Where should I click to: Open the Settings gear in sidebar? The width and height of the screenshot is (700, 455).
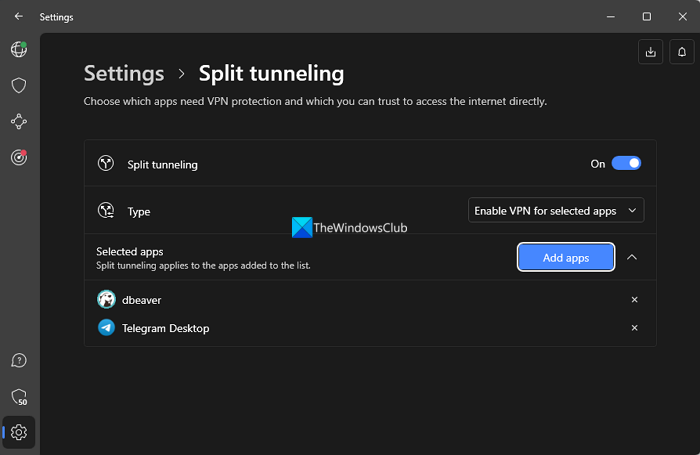pyautogui.click(x=19, y=433)
